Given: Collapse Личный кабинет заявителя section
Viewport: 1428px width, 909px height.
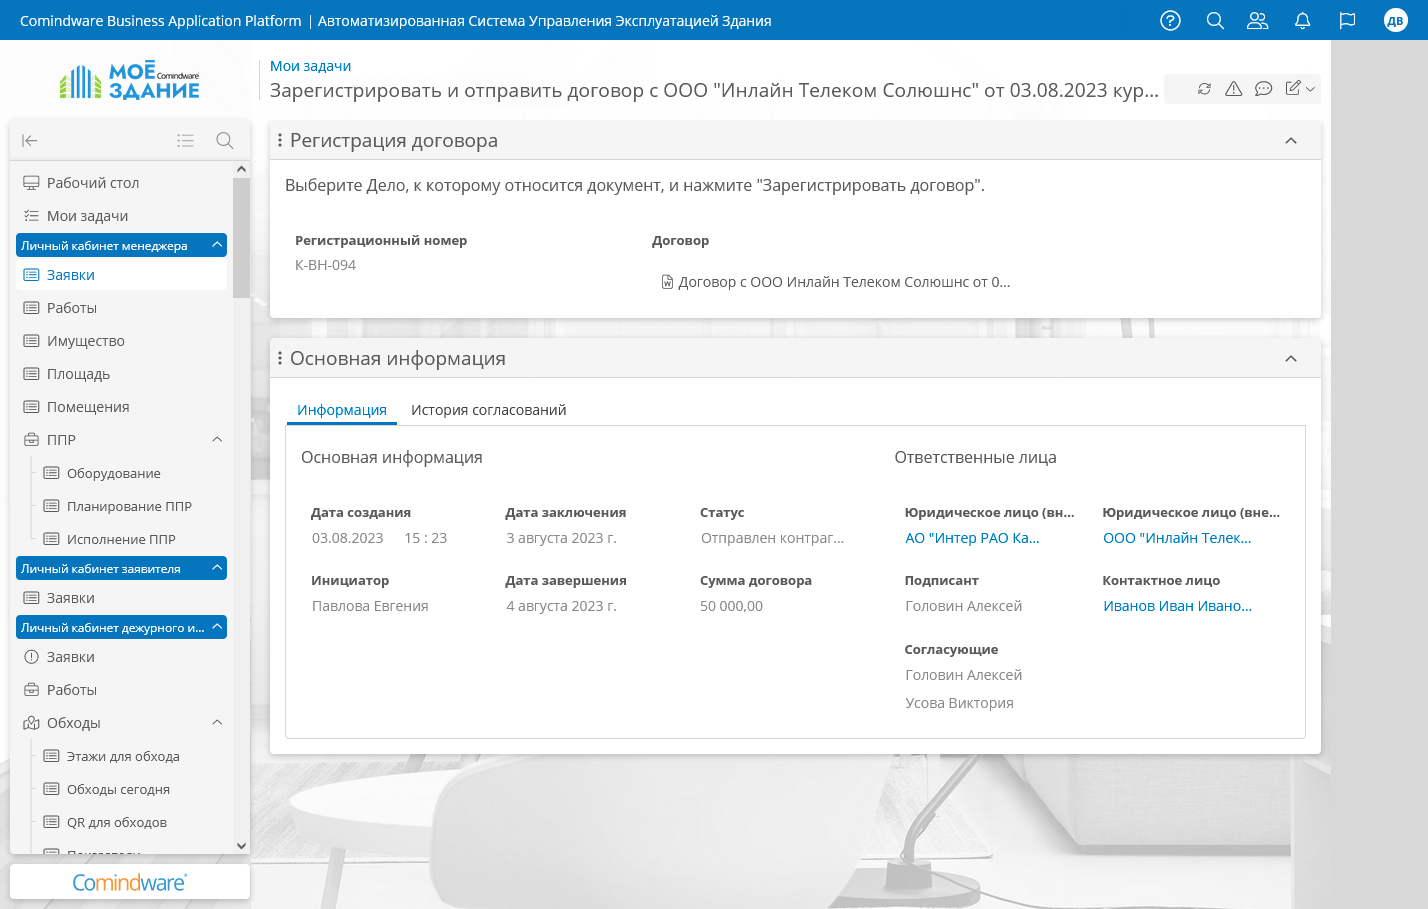Looking at the screenshot, I should pos(217,568).
